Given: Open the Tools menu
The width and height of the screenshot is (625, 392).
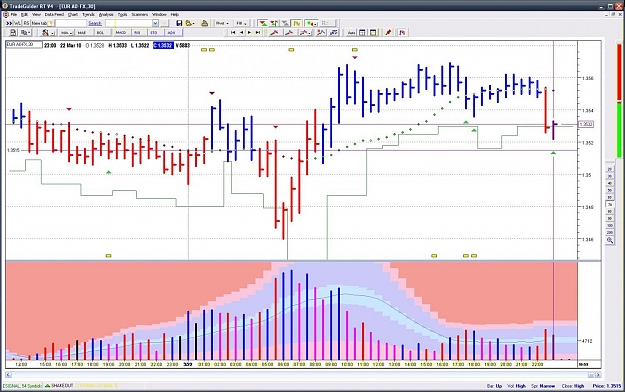Looking at the screenshot, I should (122, 14).
